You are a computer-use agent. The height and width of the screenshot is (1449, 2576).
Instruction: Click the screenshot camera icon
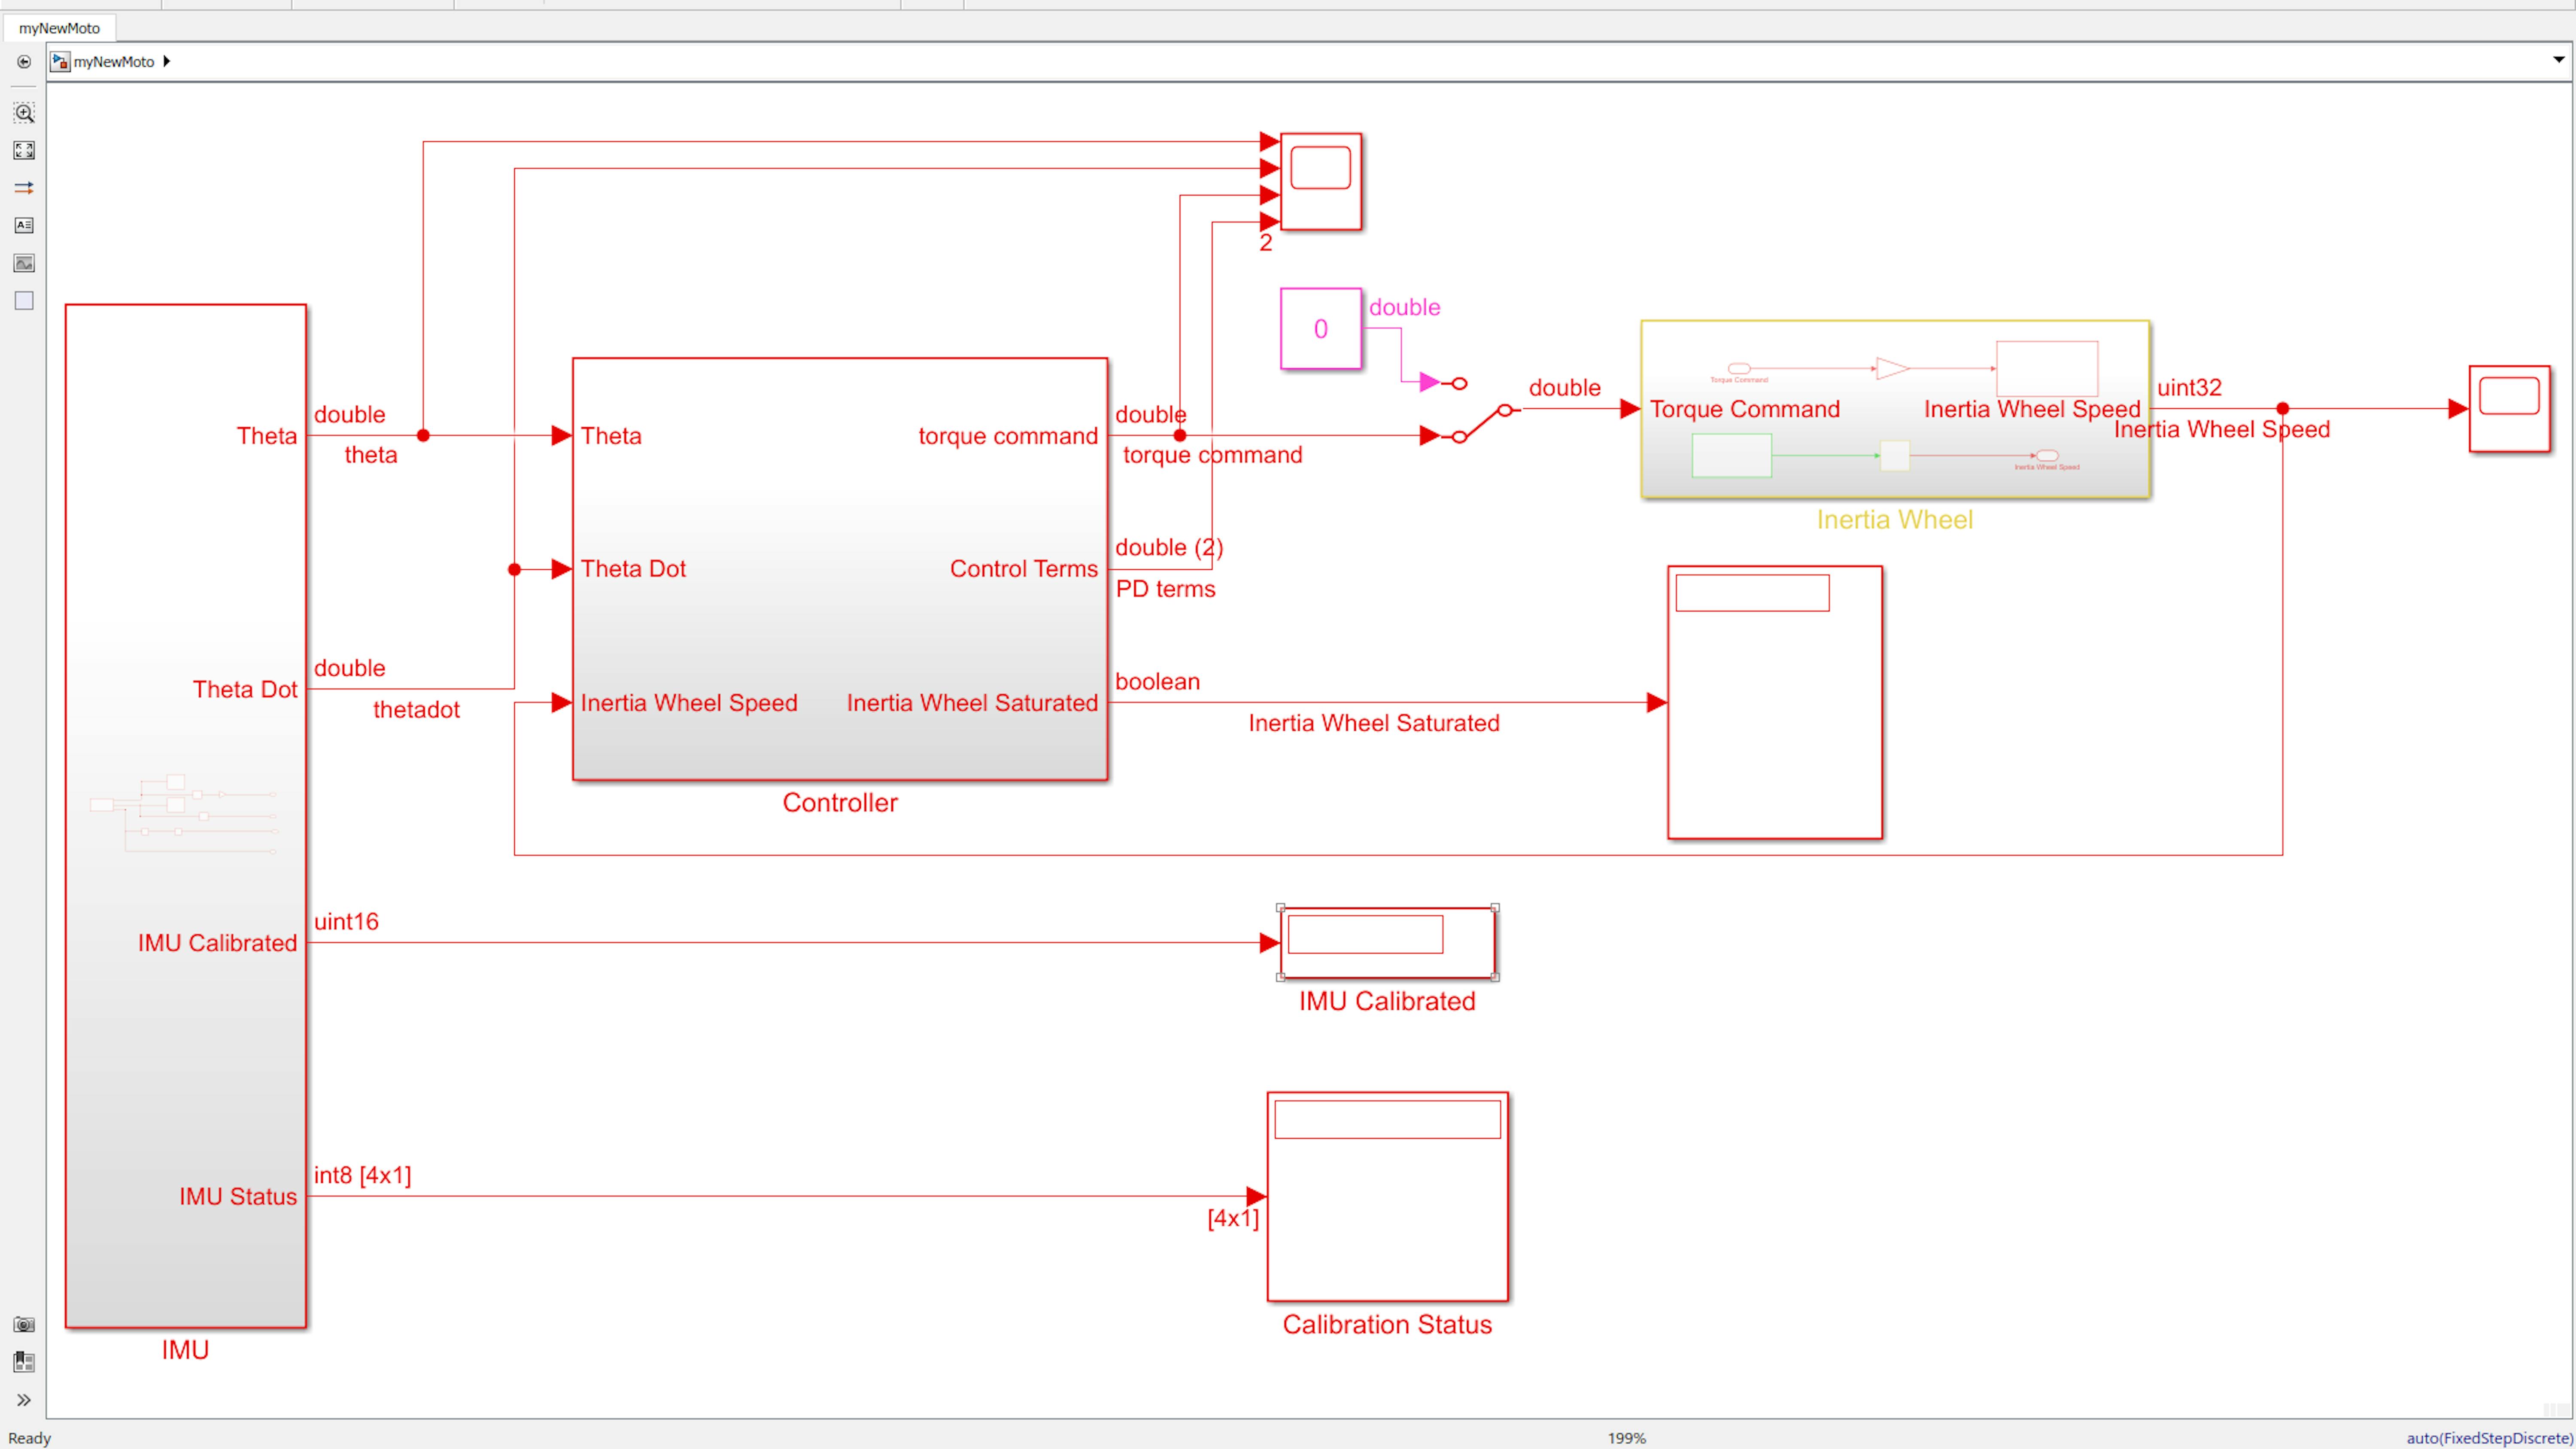point(24,1325)
